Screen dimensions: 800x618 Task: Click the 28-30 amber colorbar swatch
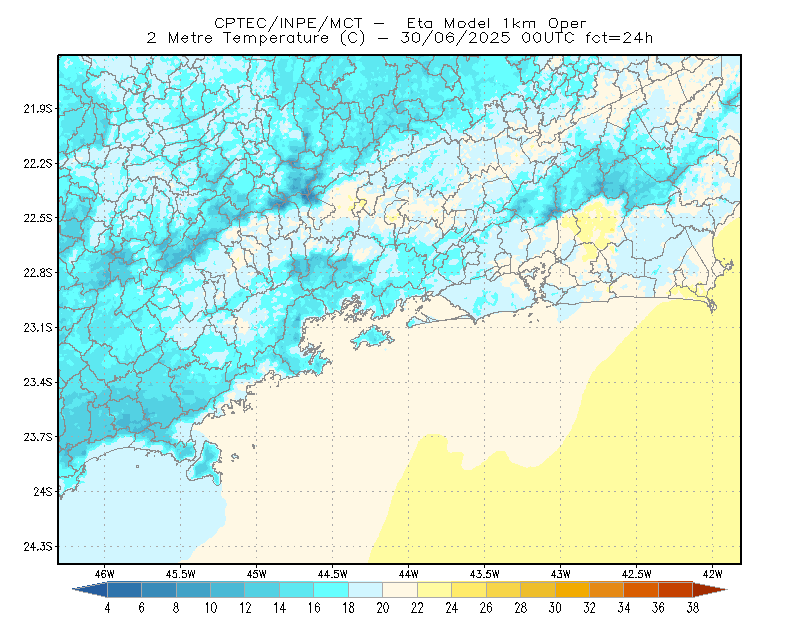538,590
